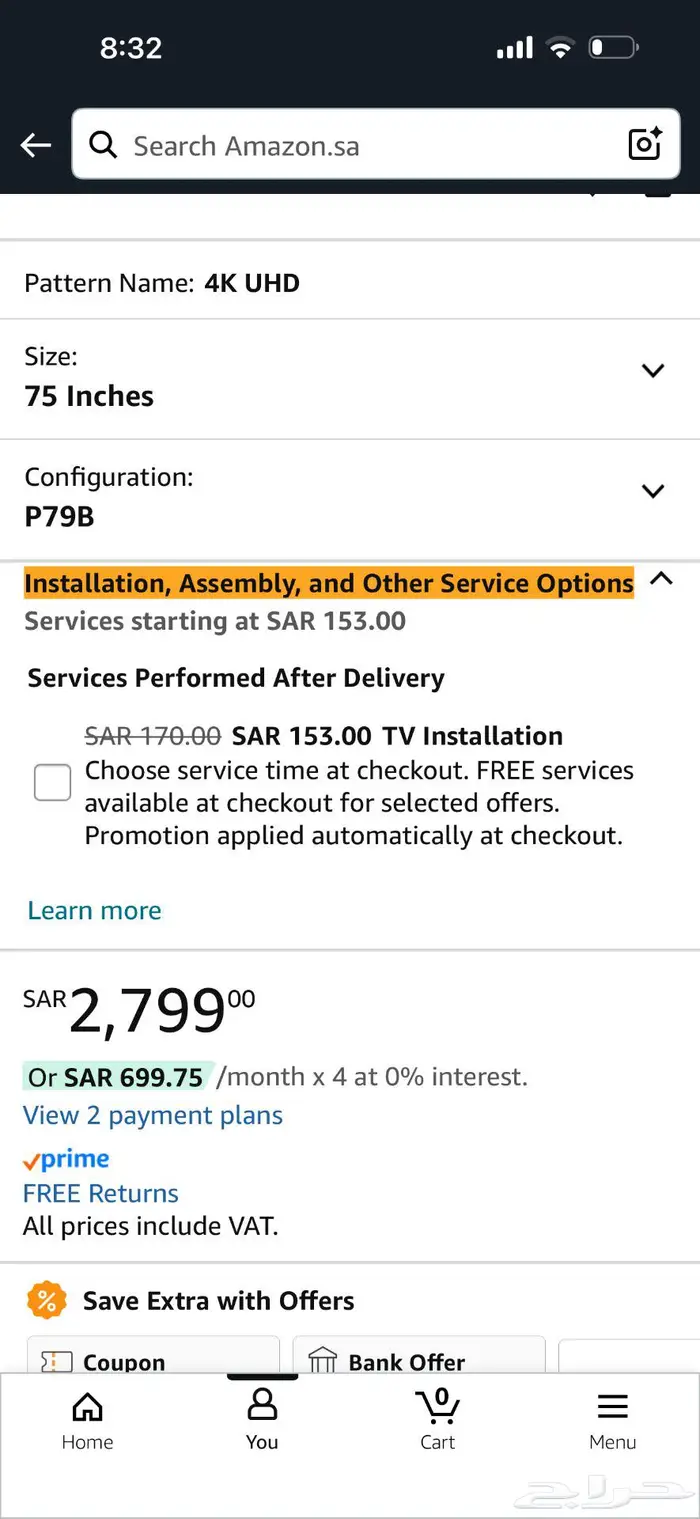Image resolution: width=700 pixels, height=1519 pixels.
Task: Expand the Size dropdown
Action: tap(653, 371)
